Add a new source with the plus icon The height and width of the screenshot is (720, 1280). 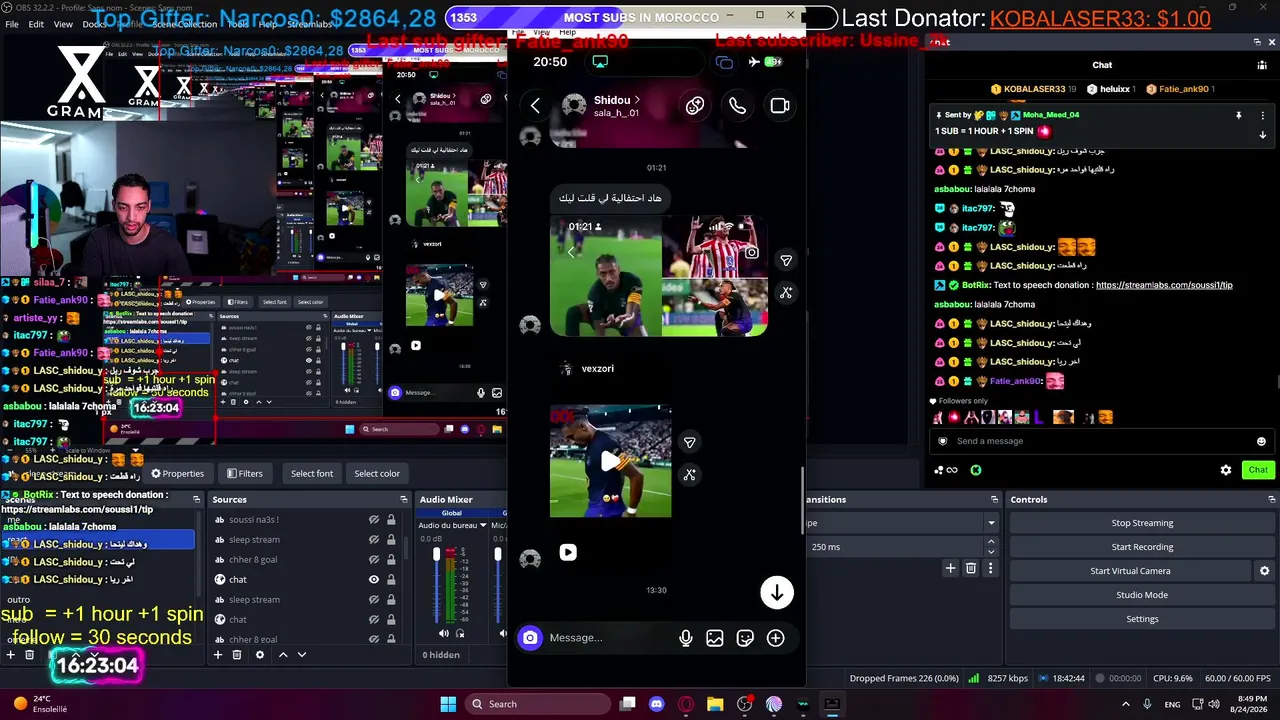coord(217,655)
